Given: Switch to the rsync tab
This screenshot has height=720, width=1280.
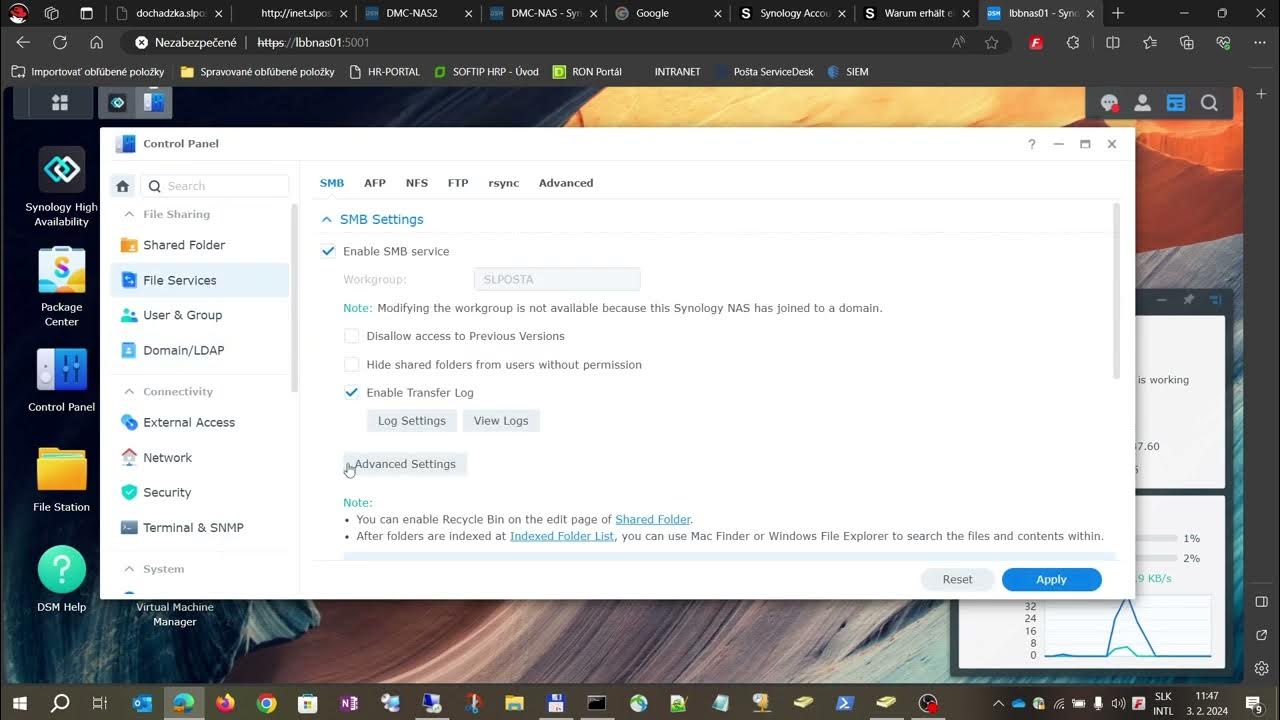Looking at the screenshot, I should 504,183.
